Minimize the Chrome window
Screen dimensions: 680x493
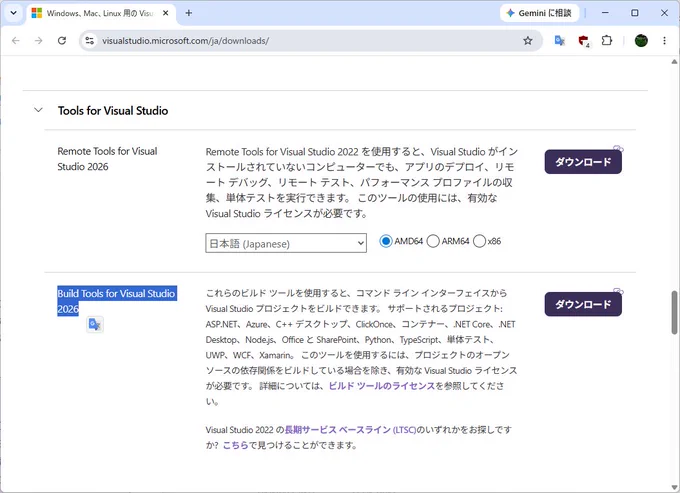pos(605,13)
